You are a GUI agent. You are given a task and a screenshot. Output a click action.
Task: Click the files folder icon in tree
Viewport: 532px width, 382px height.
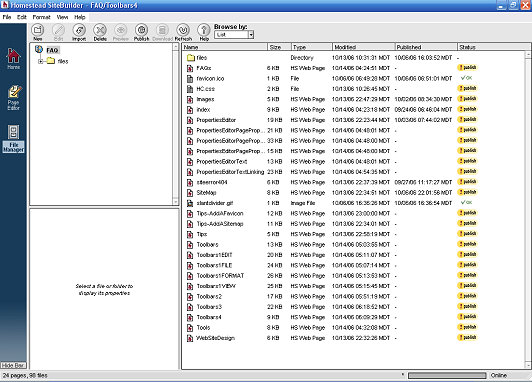(51, 61)
